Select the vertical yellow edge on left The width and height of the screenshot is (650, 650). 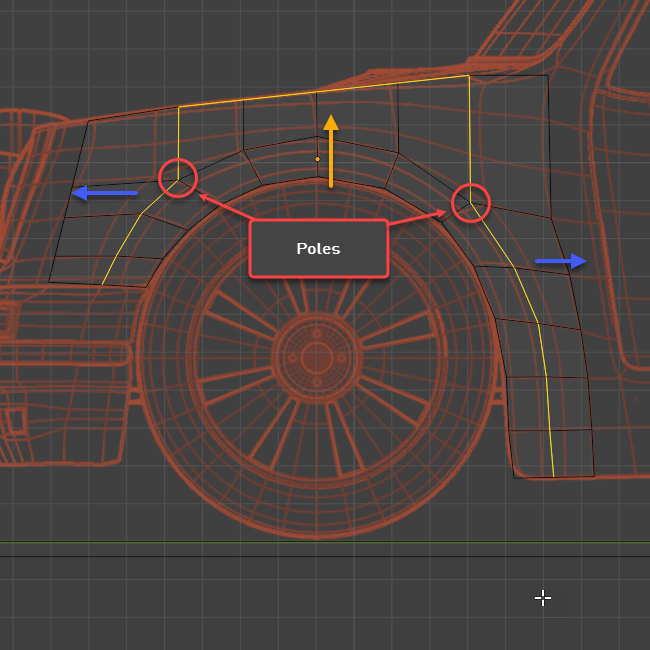(x=179, y=142)
